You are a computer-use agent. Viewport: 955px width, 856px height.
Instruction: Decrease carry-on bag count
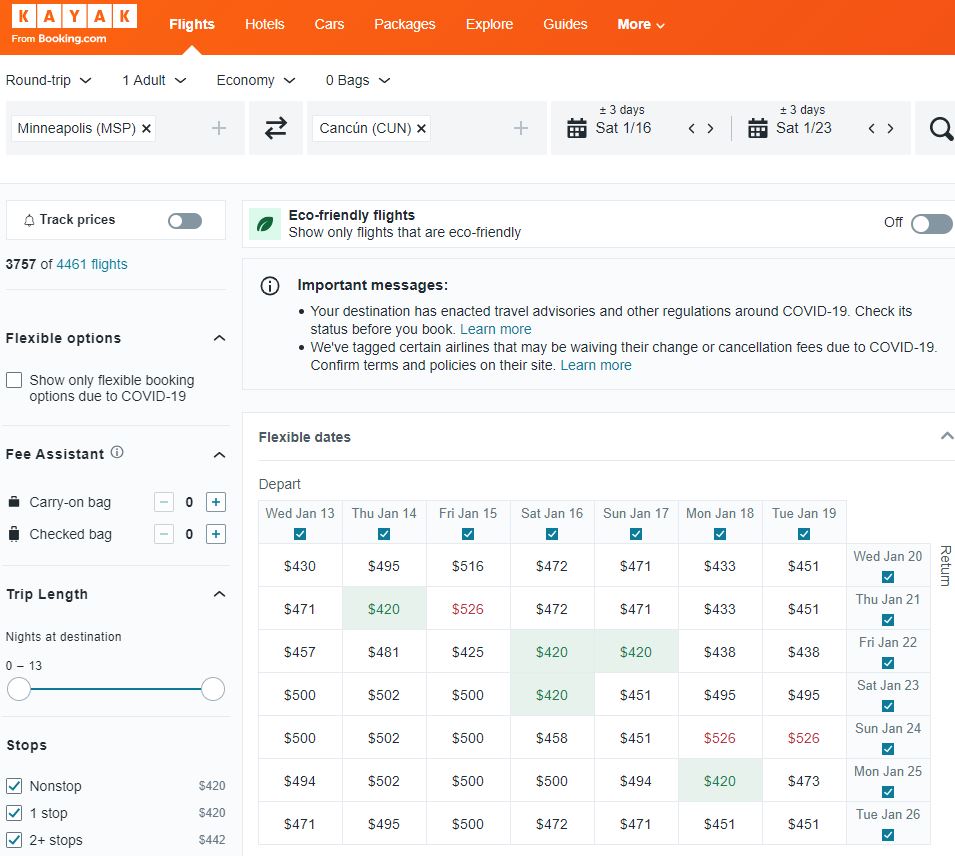tap(163, 502)
